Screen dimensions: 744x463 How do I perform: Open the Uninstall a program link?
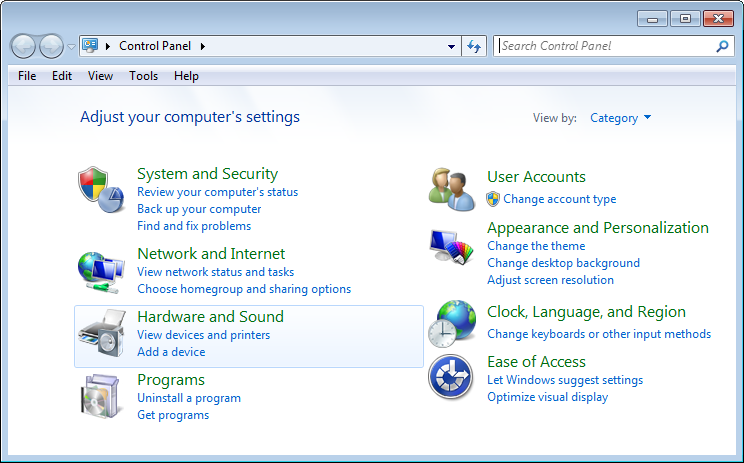tap(188, 398)
